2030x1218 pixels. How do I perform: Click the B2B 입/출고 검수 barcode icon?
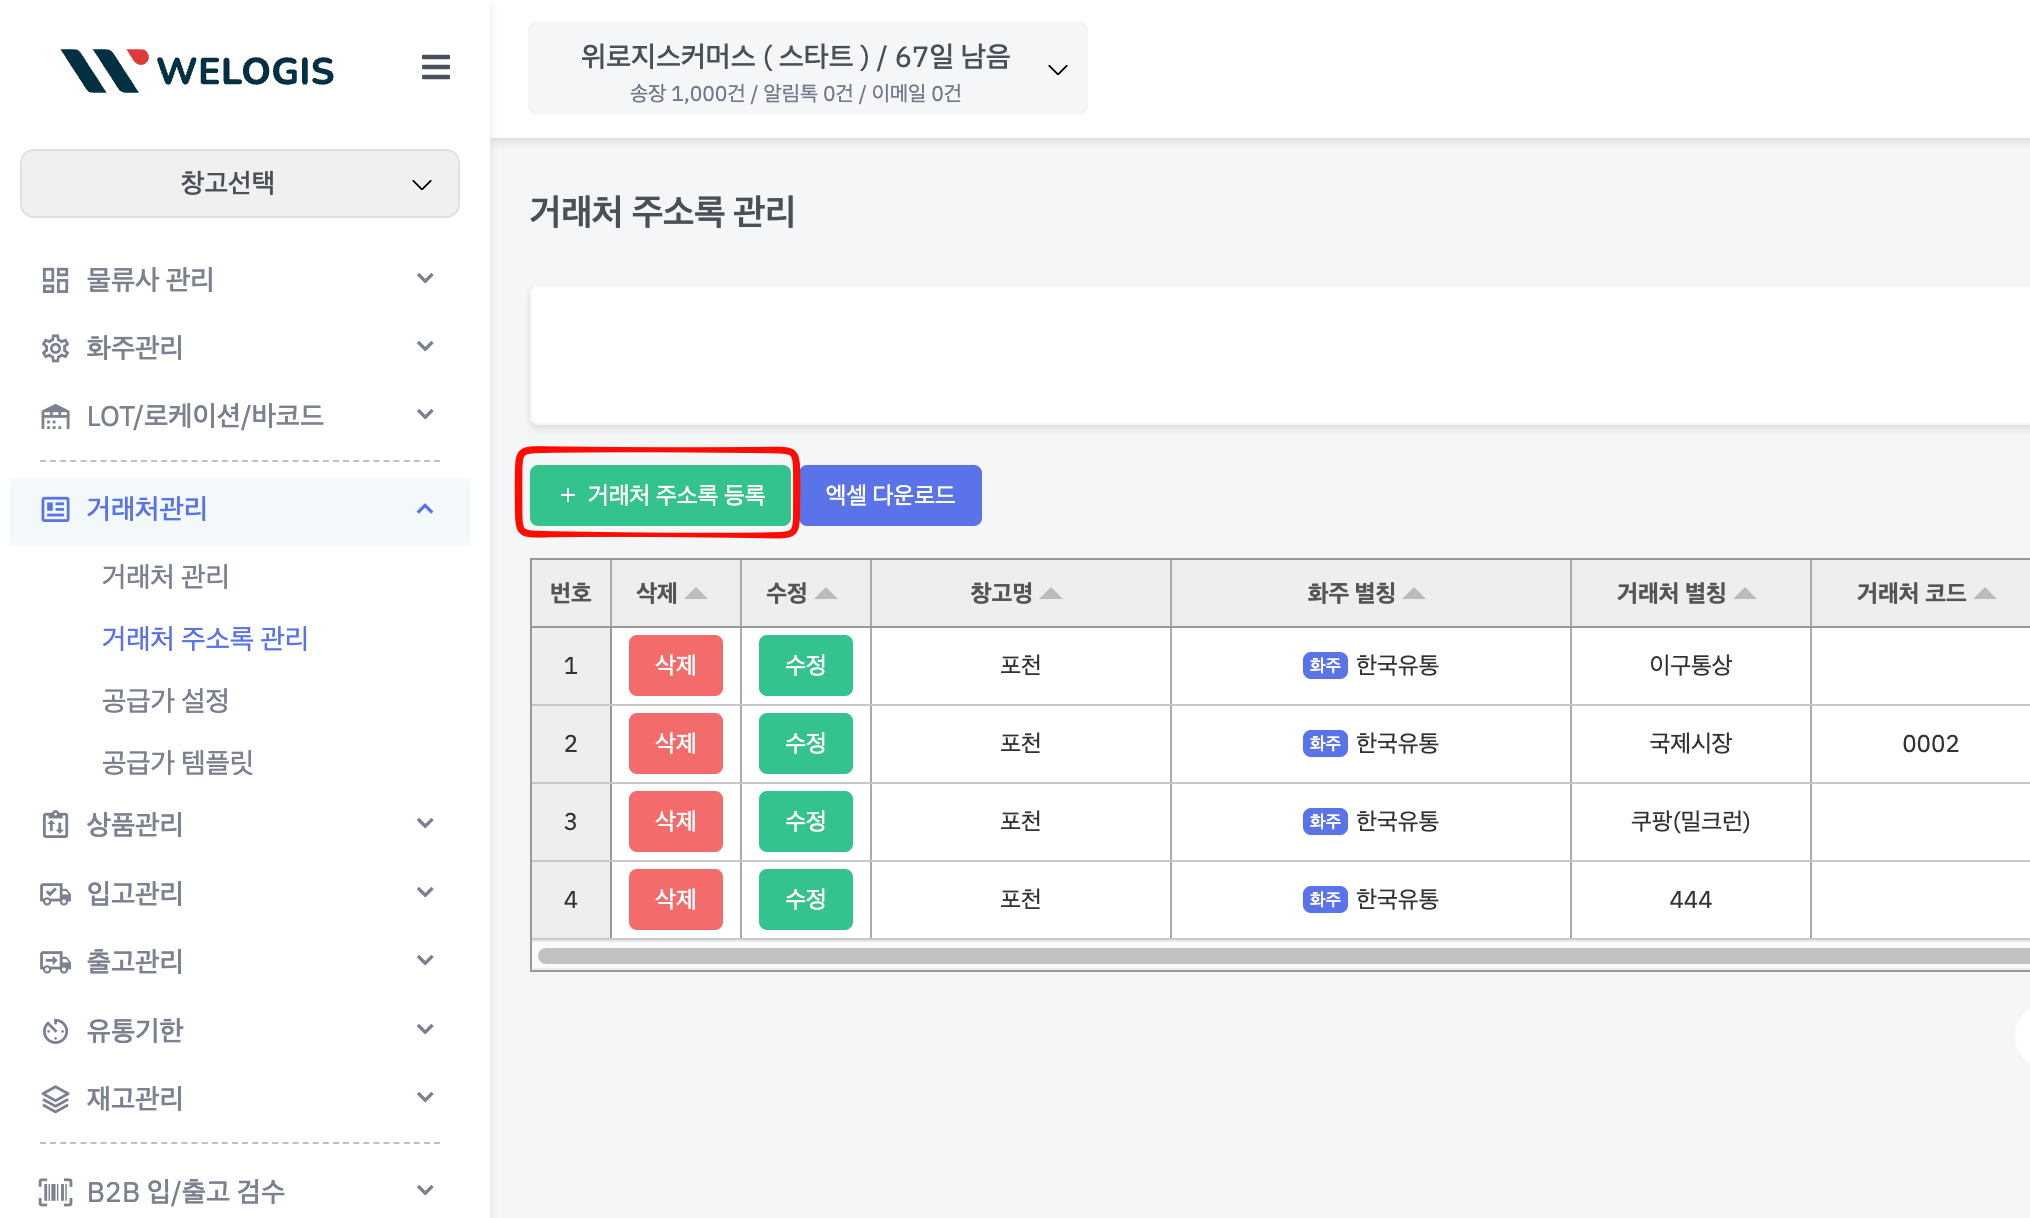[55, 1191]
